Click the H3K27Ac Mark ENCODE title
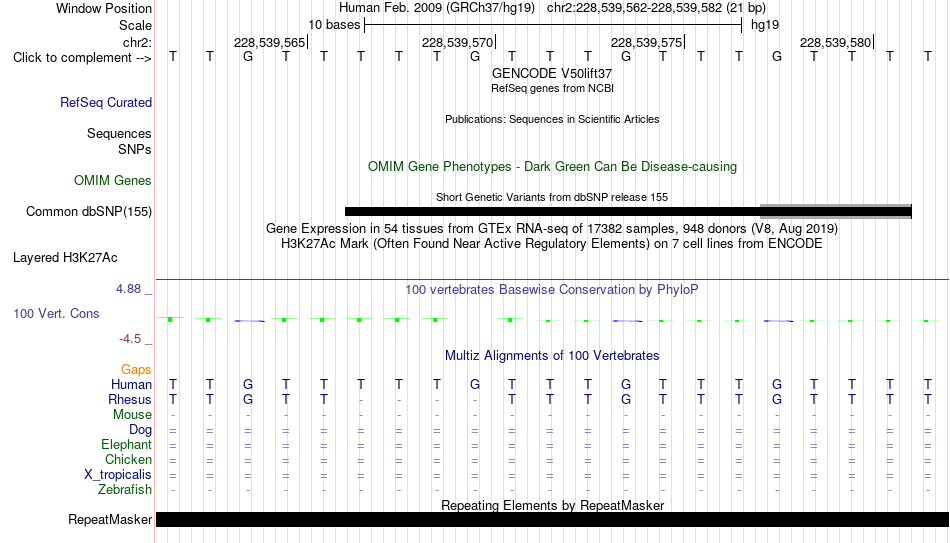Viewport: 950px width, 543px height. [x=552, y=244]
